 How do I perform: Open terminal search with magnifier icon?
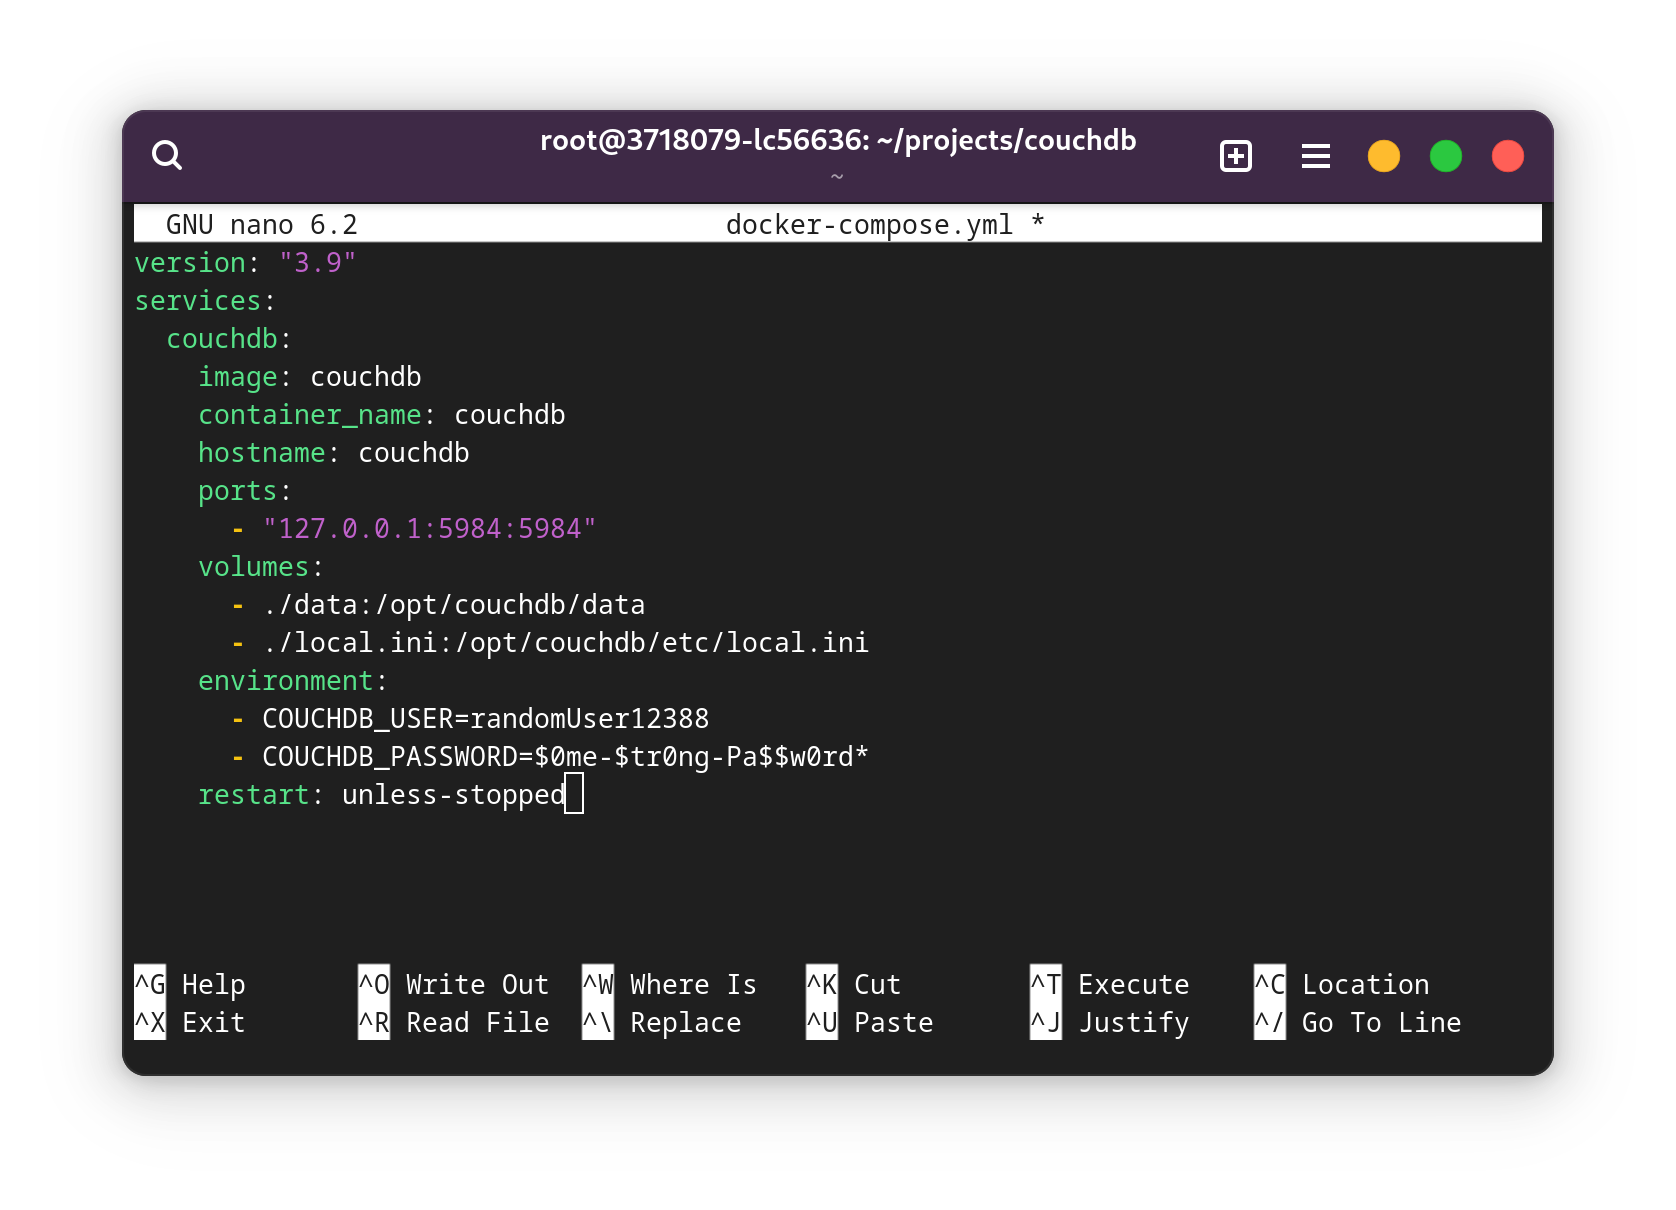(167, 155)
